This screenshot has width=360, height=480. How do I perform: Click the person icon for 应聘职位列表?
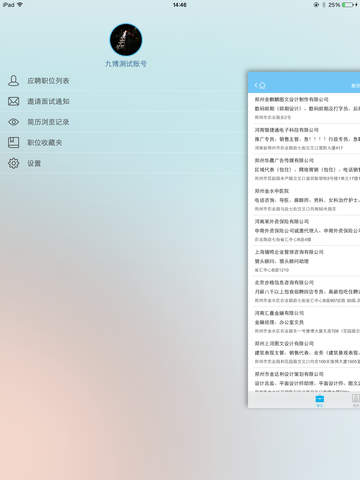coord(13,81)
